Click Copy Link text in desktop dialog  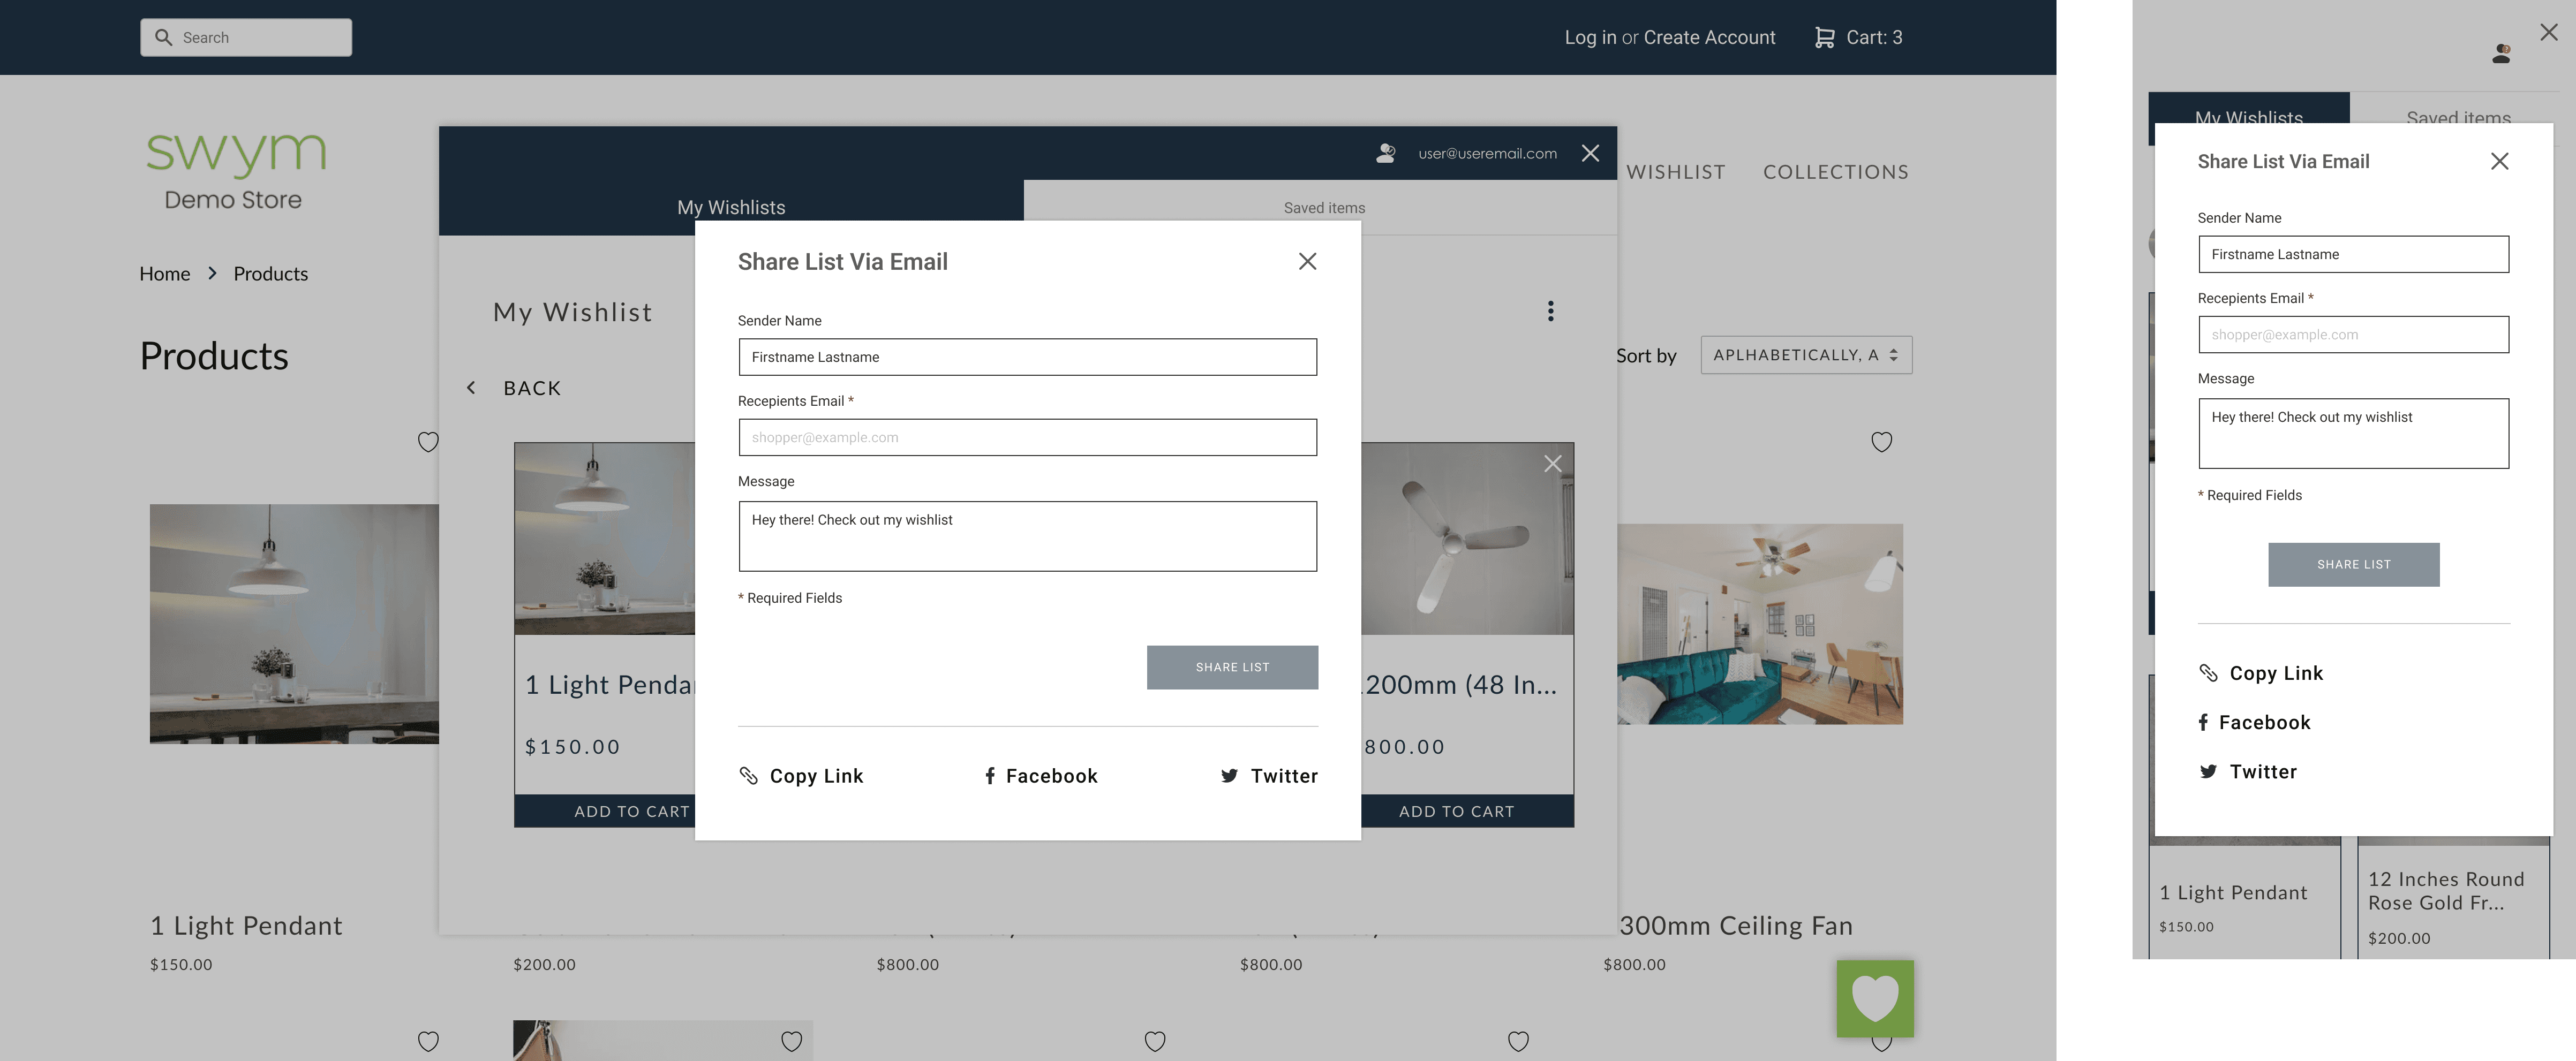click(816, 776)
